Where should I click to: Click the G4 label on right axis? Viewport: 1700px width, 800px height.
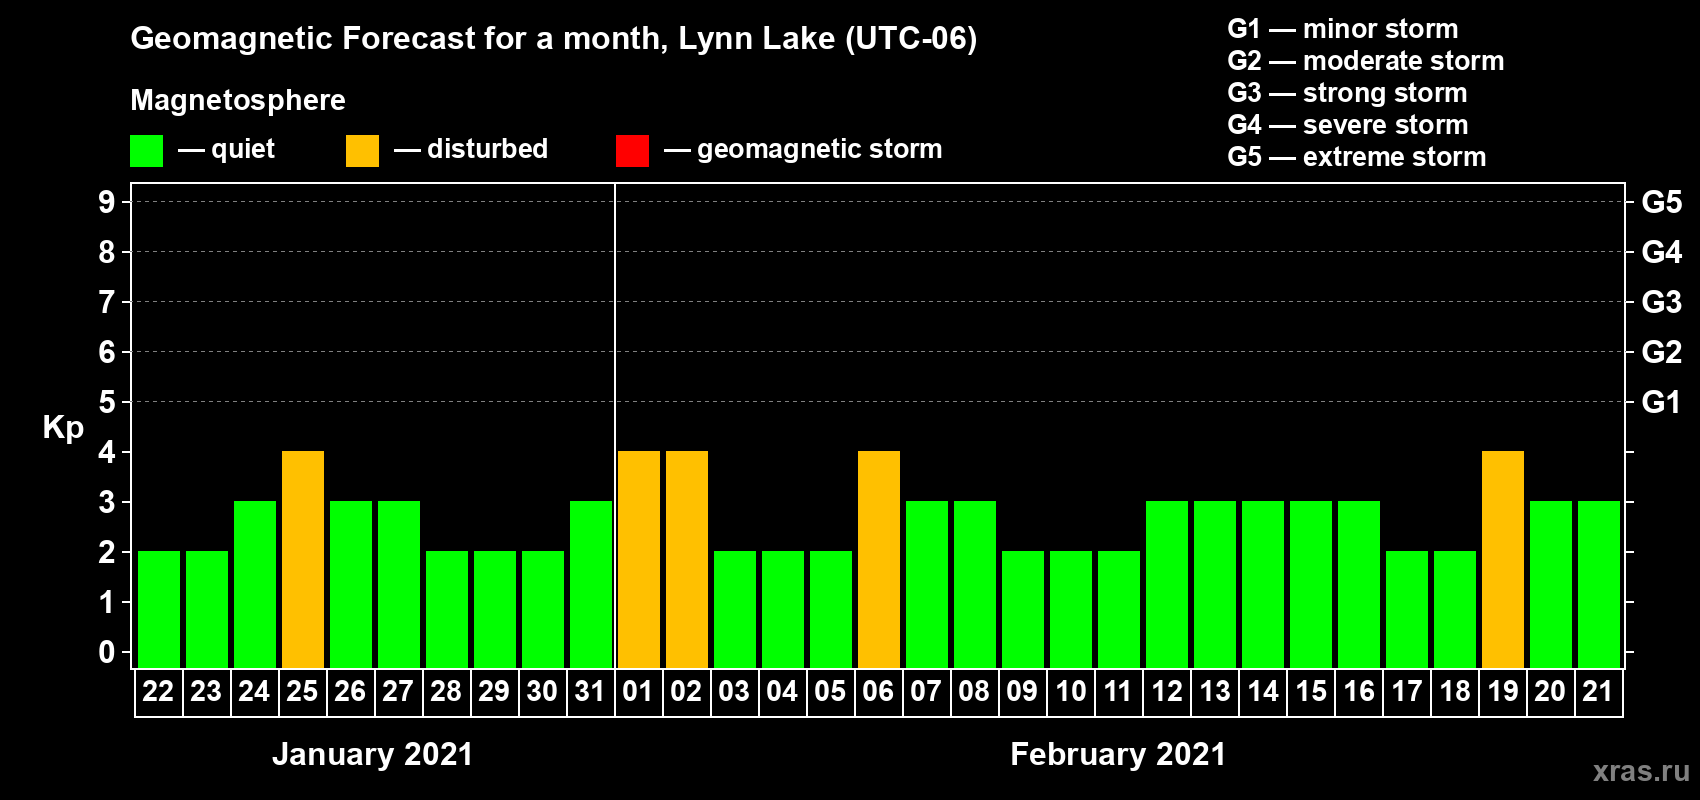[x=1662, y=252]
